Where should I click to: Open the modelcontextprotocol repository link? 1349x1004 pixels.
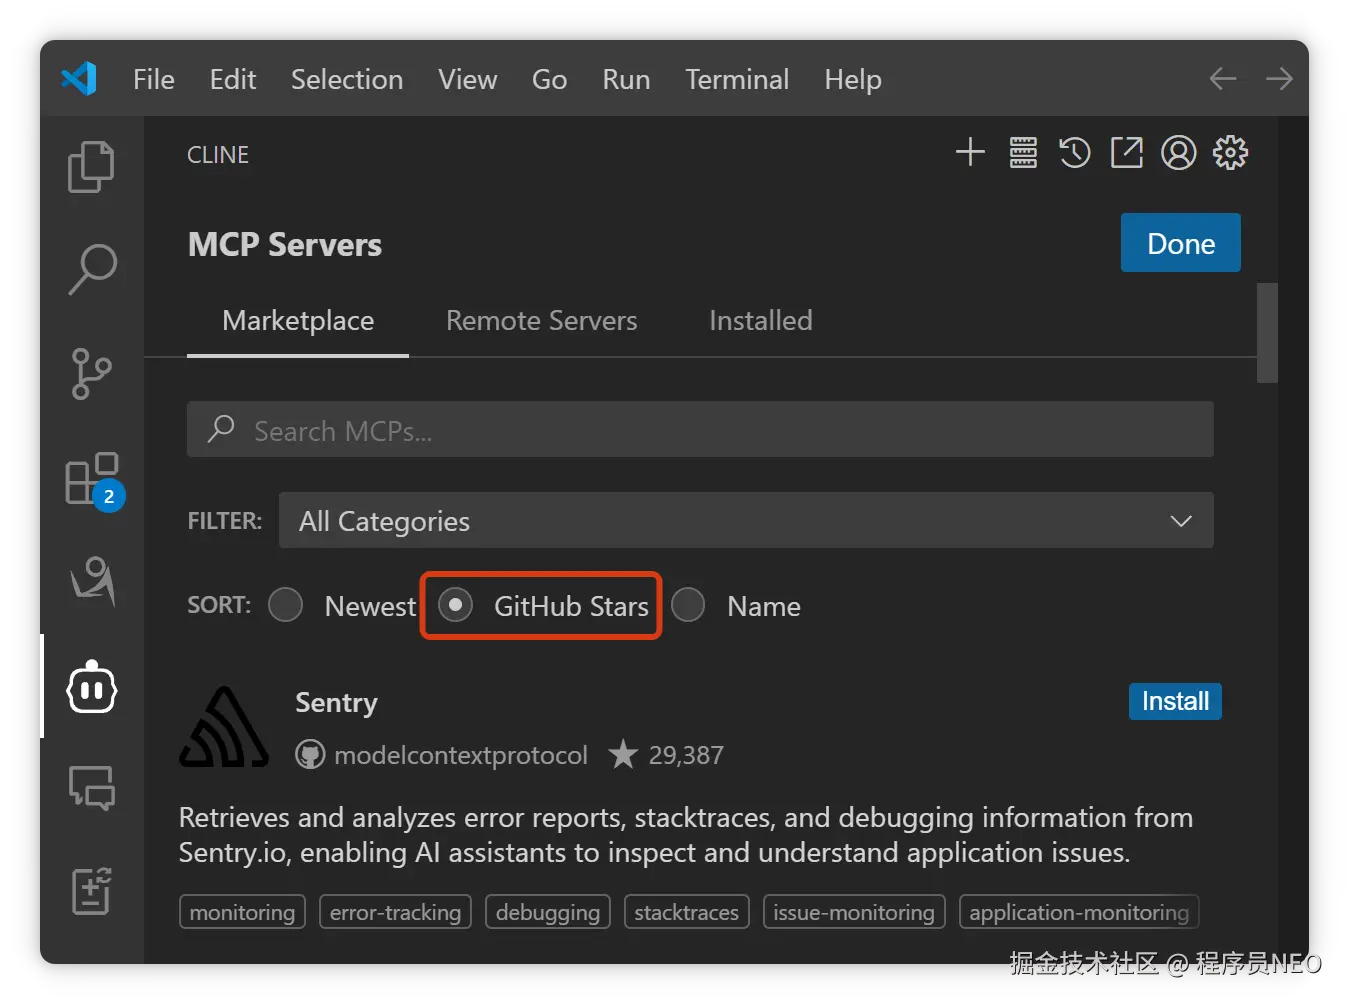461,755
